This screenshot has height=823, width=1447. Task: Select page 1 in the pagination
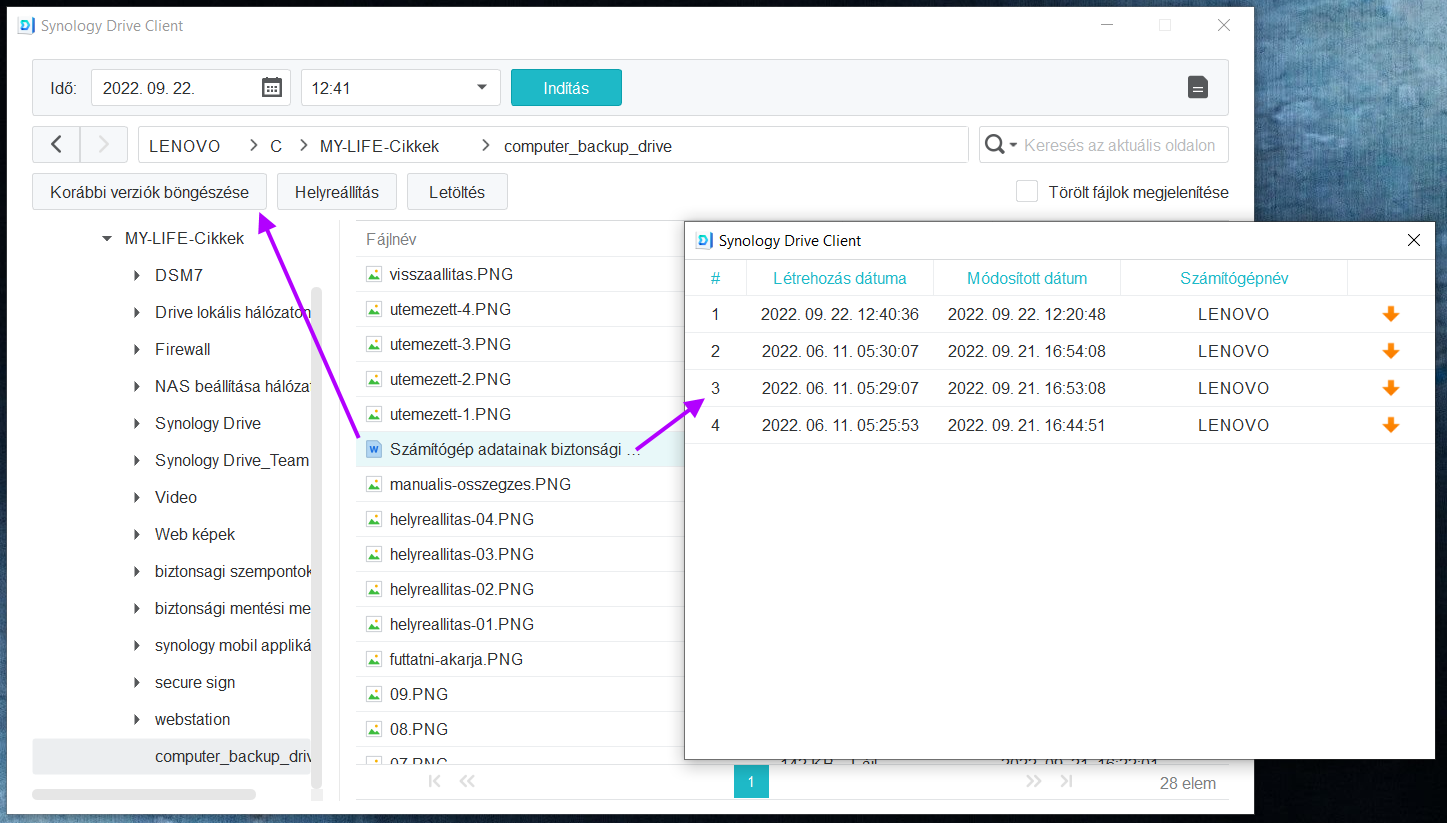tap(751, 781)
